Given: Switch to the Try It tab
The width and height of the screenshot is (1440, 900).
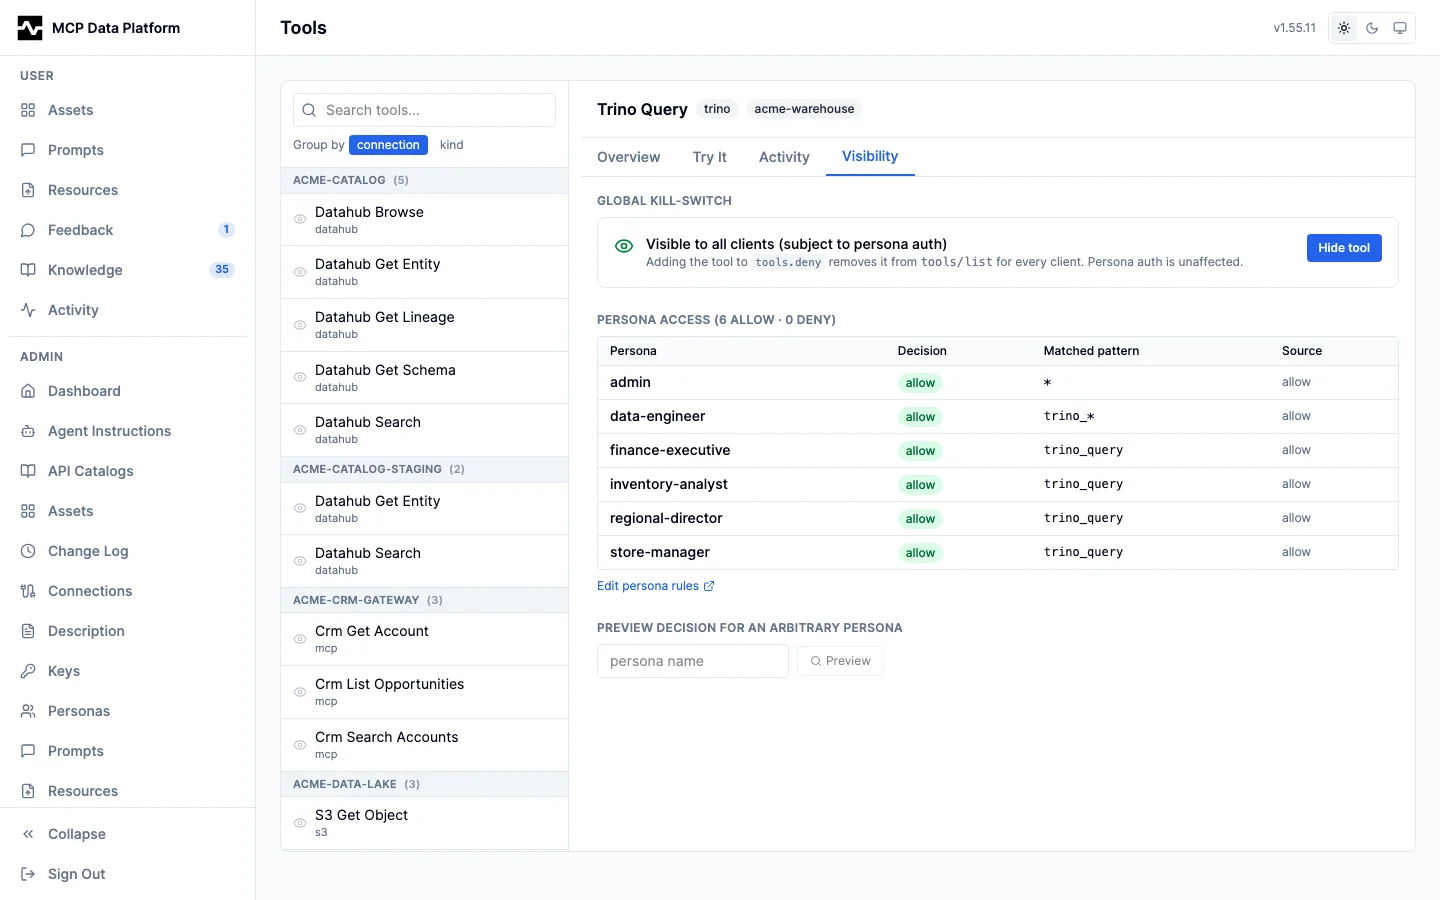Looking at the screenshot, I should [x=709, y=157].
